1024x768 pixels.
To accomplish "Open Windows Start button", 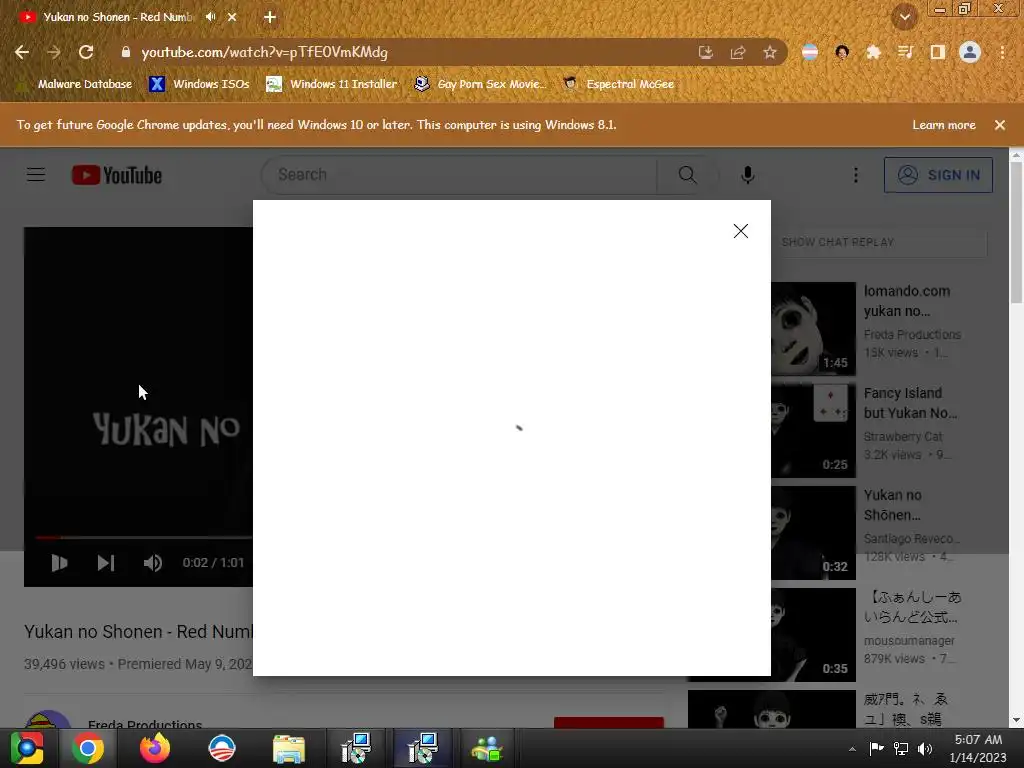I will point(27,748).
